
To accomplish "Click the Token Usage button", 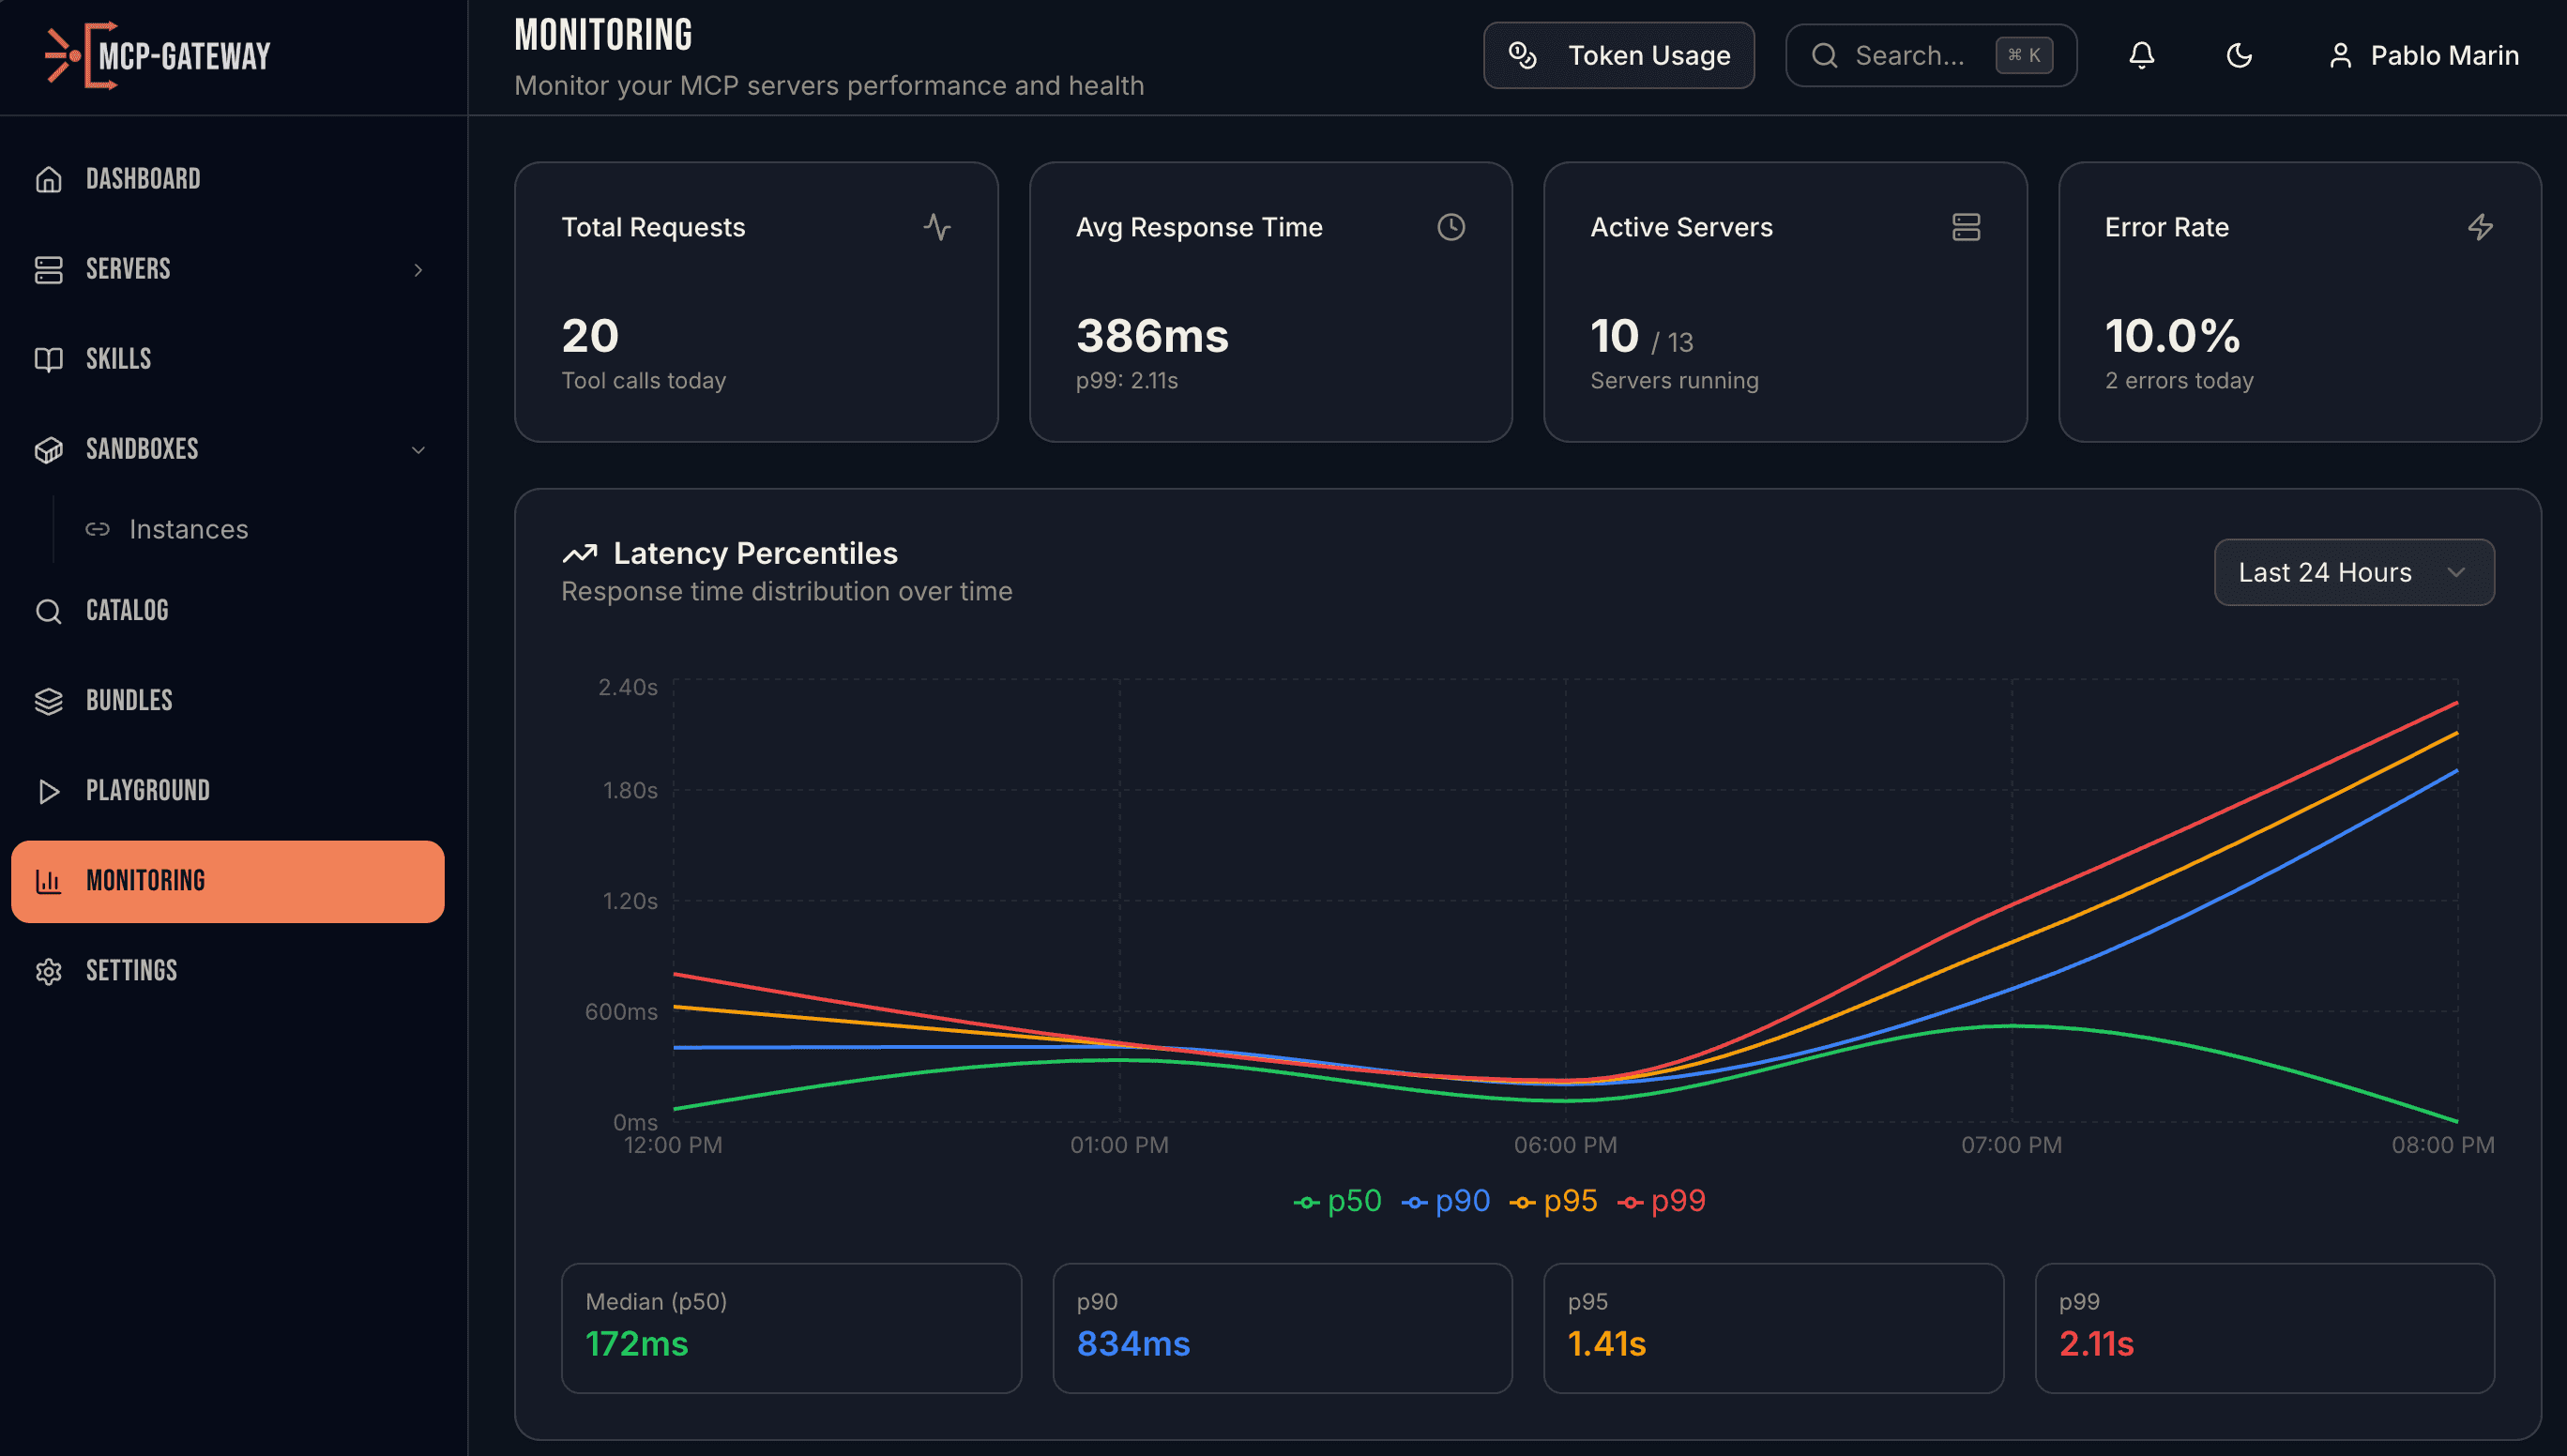I will click(1618, 55).
